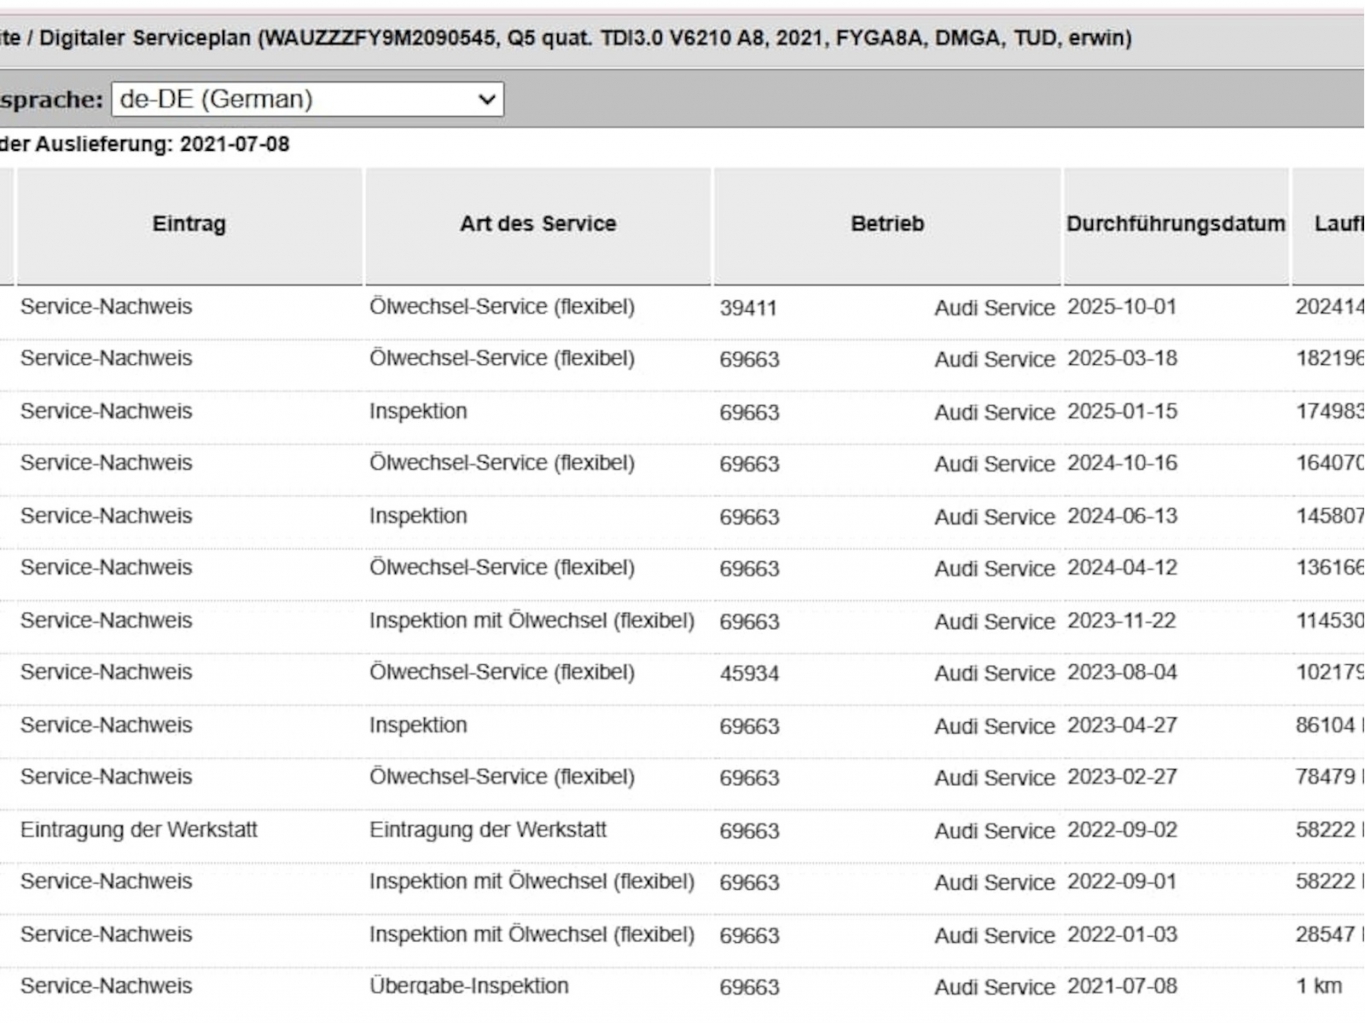Viewport: 1365px width, 1023px height.
Task: Select the service row dated 2025-10-01
Action: pos(682,307)
